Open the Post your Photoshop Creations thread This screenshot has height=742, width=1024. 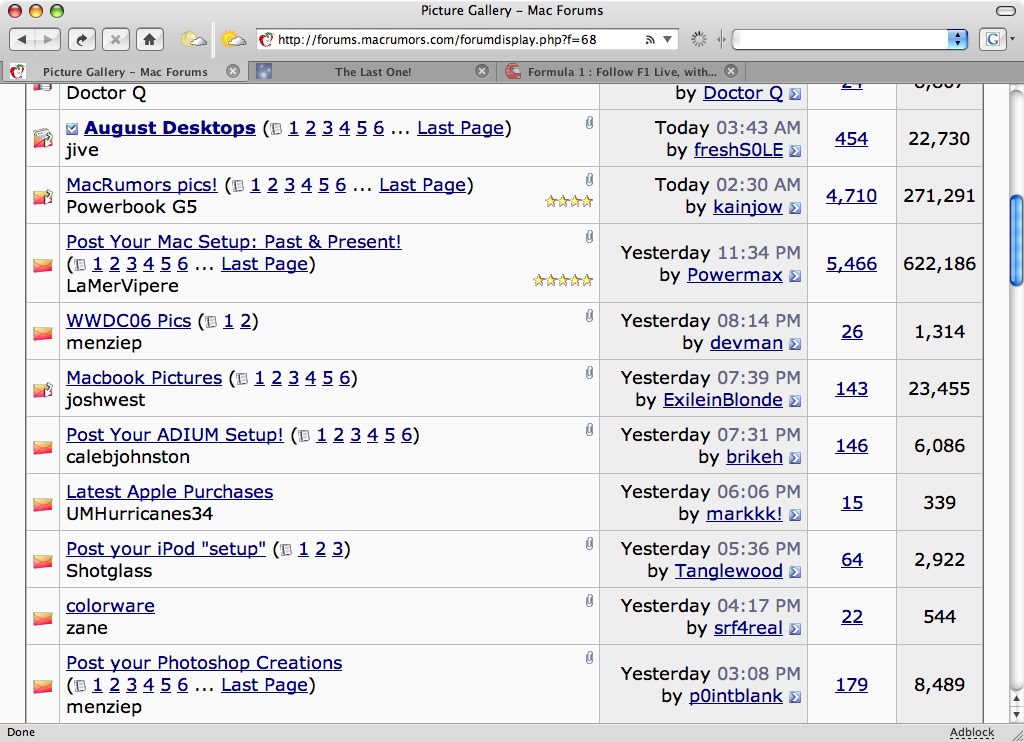(204, 662)
